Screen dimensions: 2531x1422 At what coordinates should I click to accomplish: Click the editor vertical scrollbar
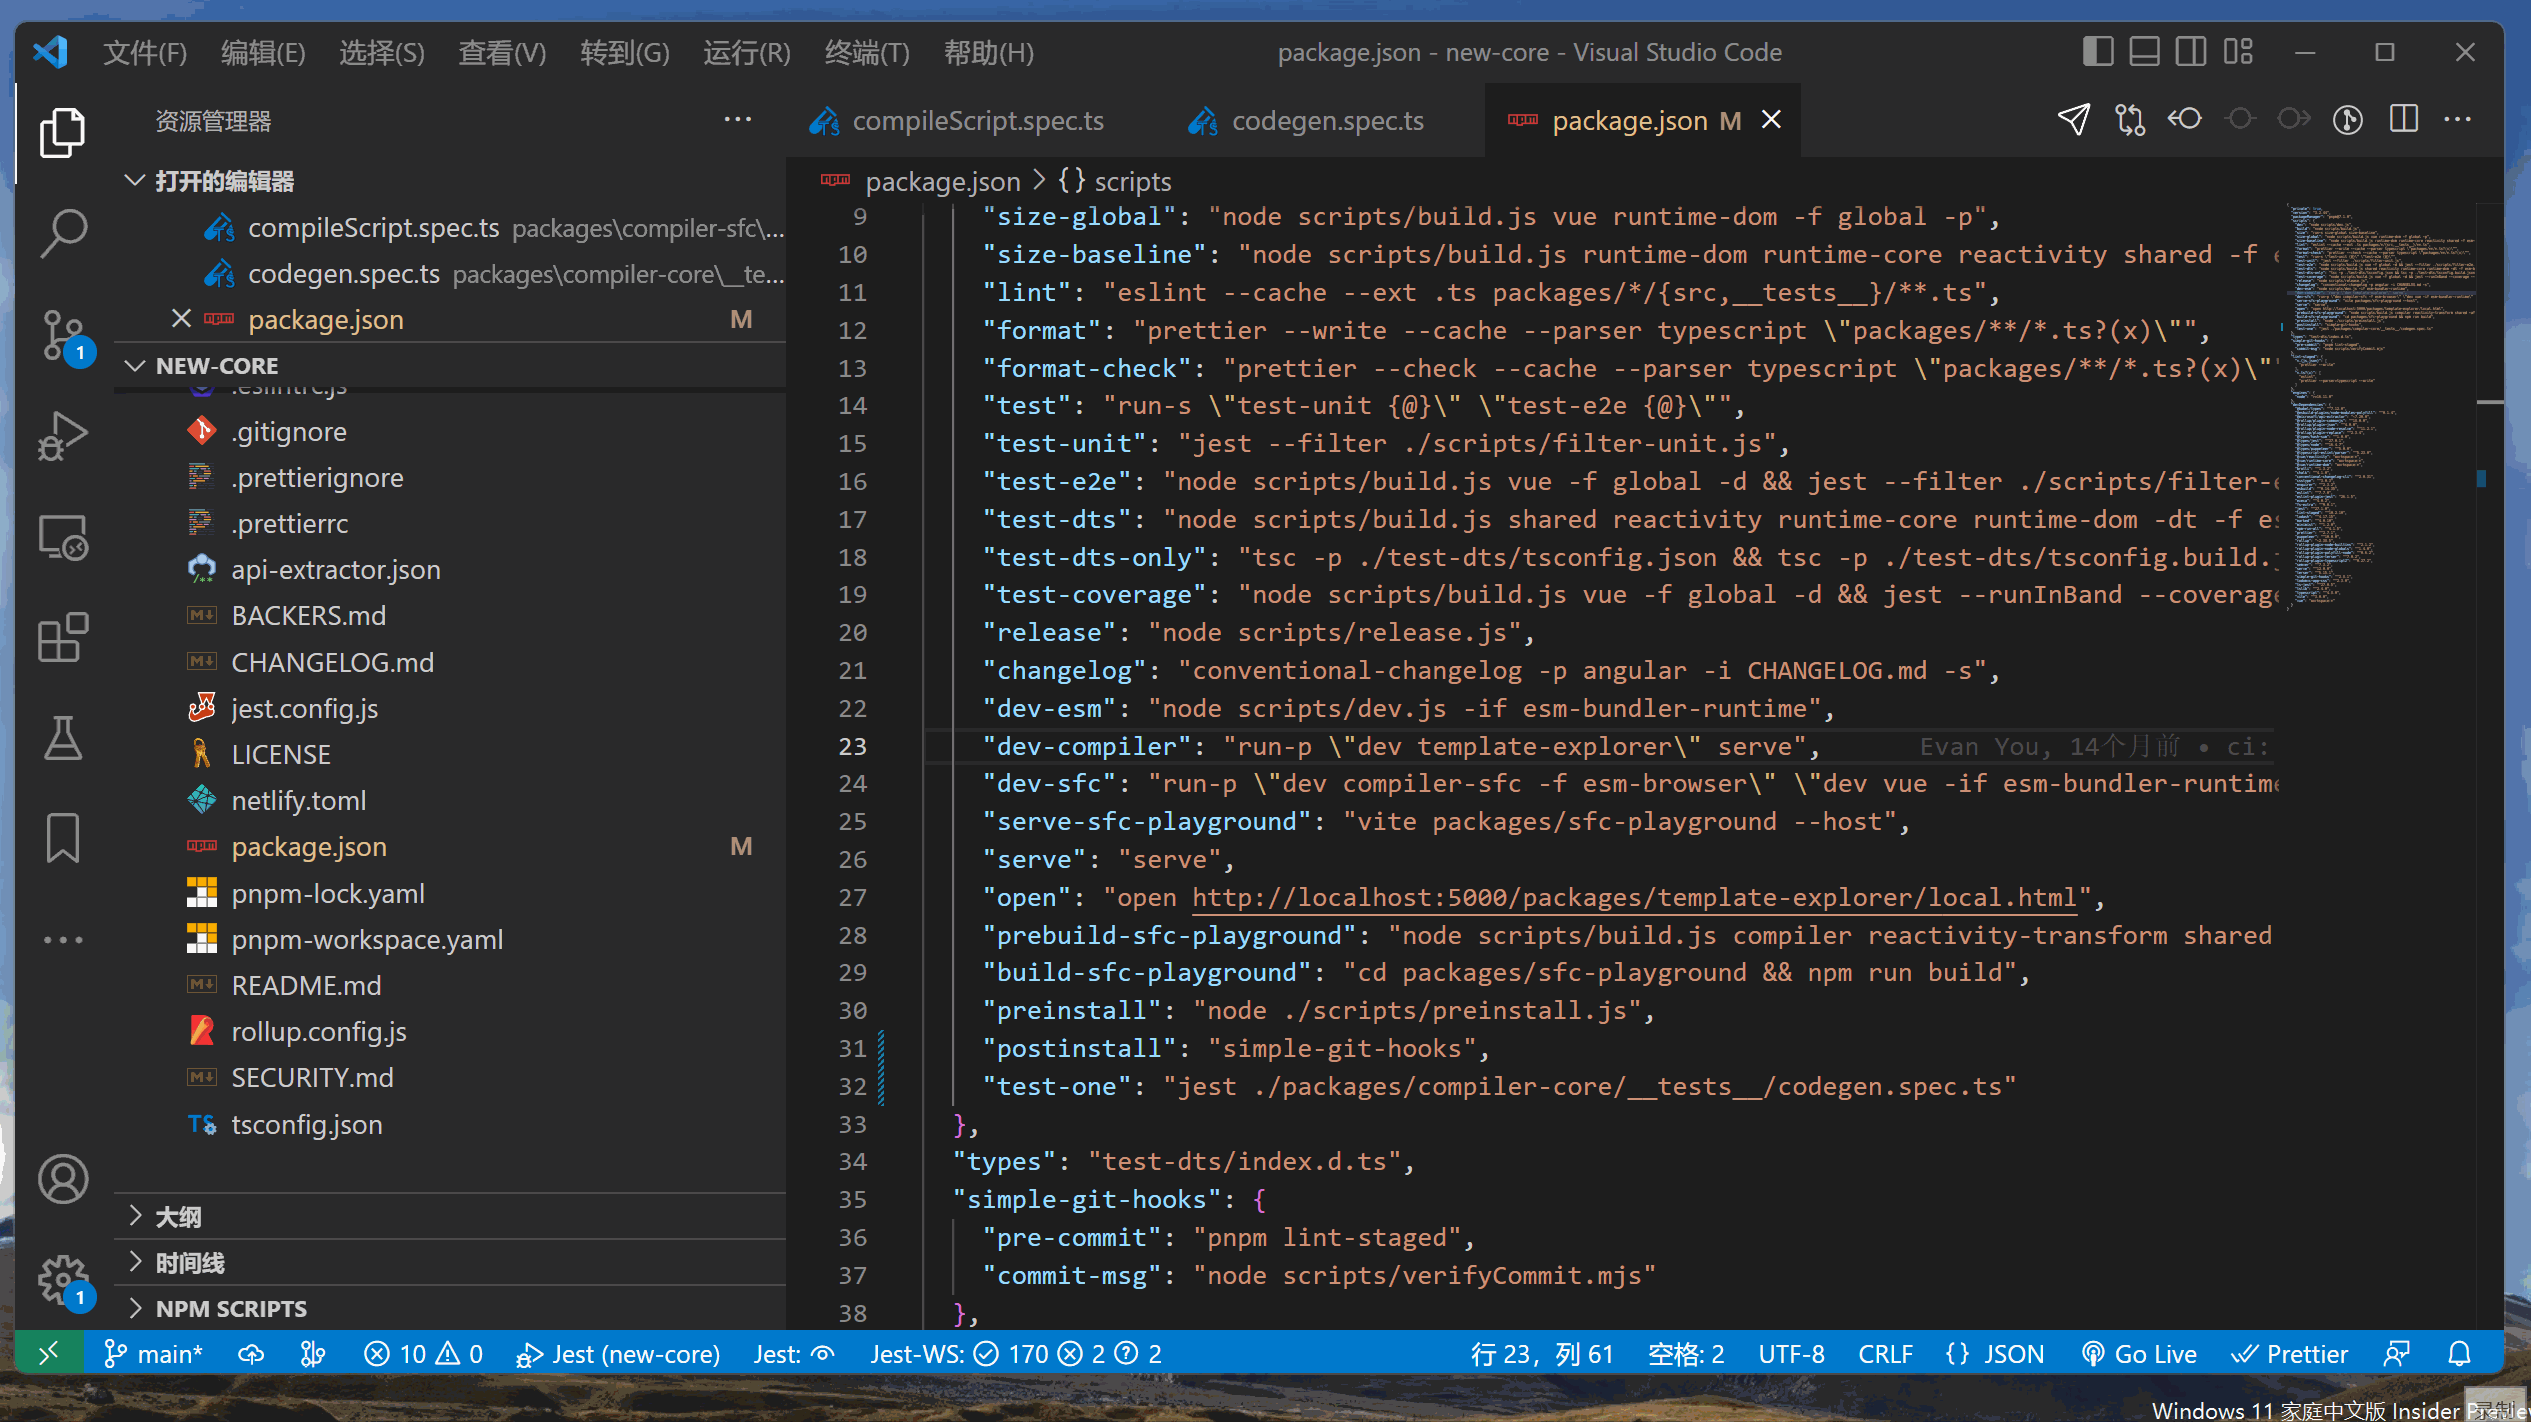pos(2490,765)
